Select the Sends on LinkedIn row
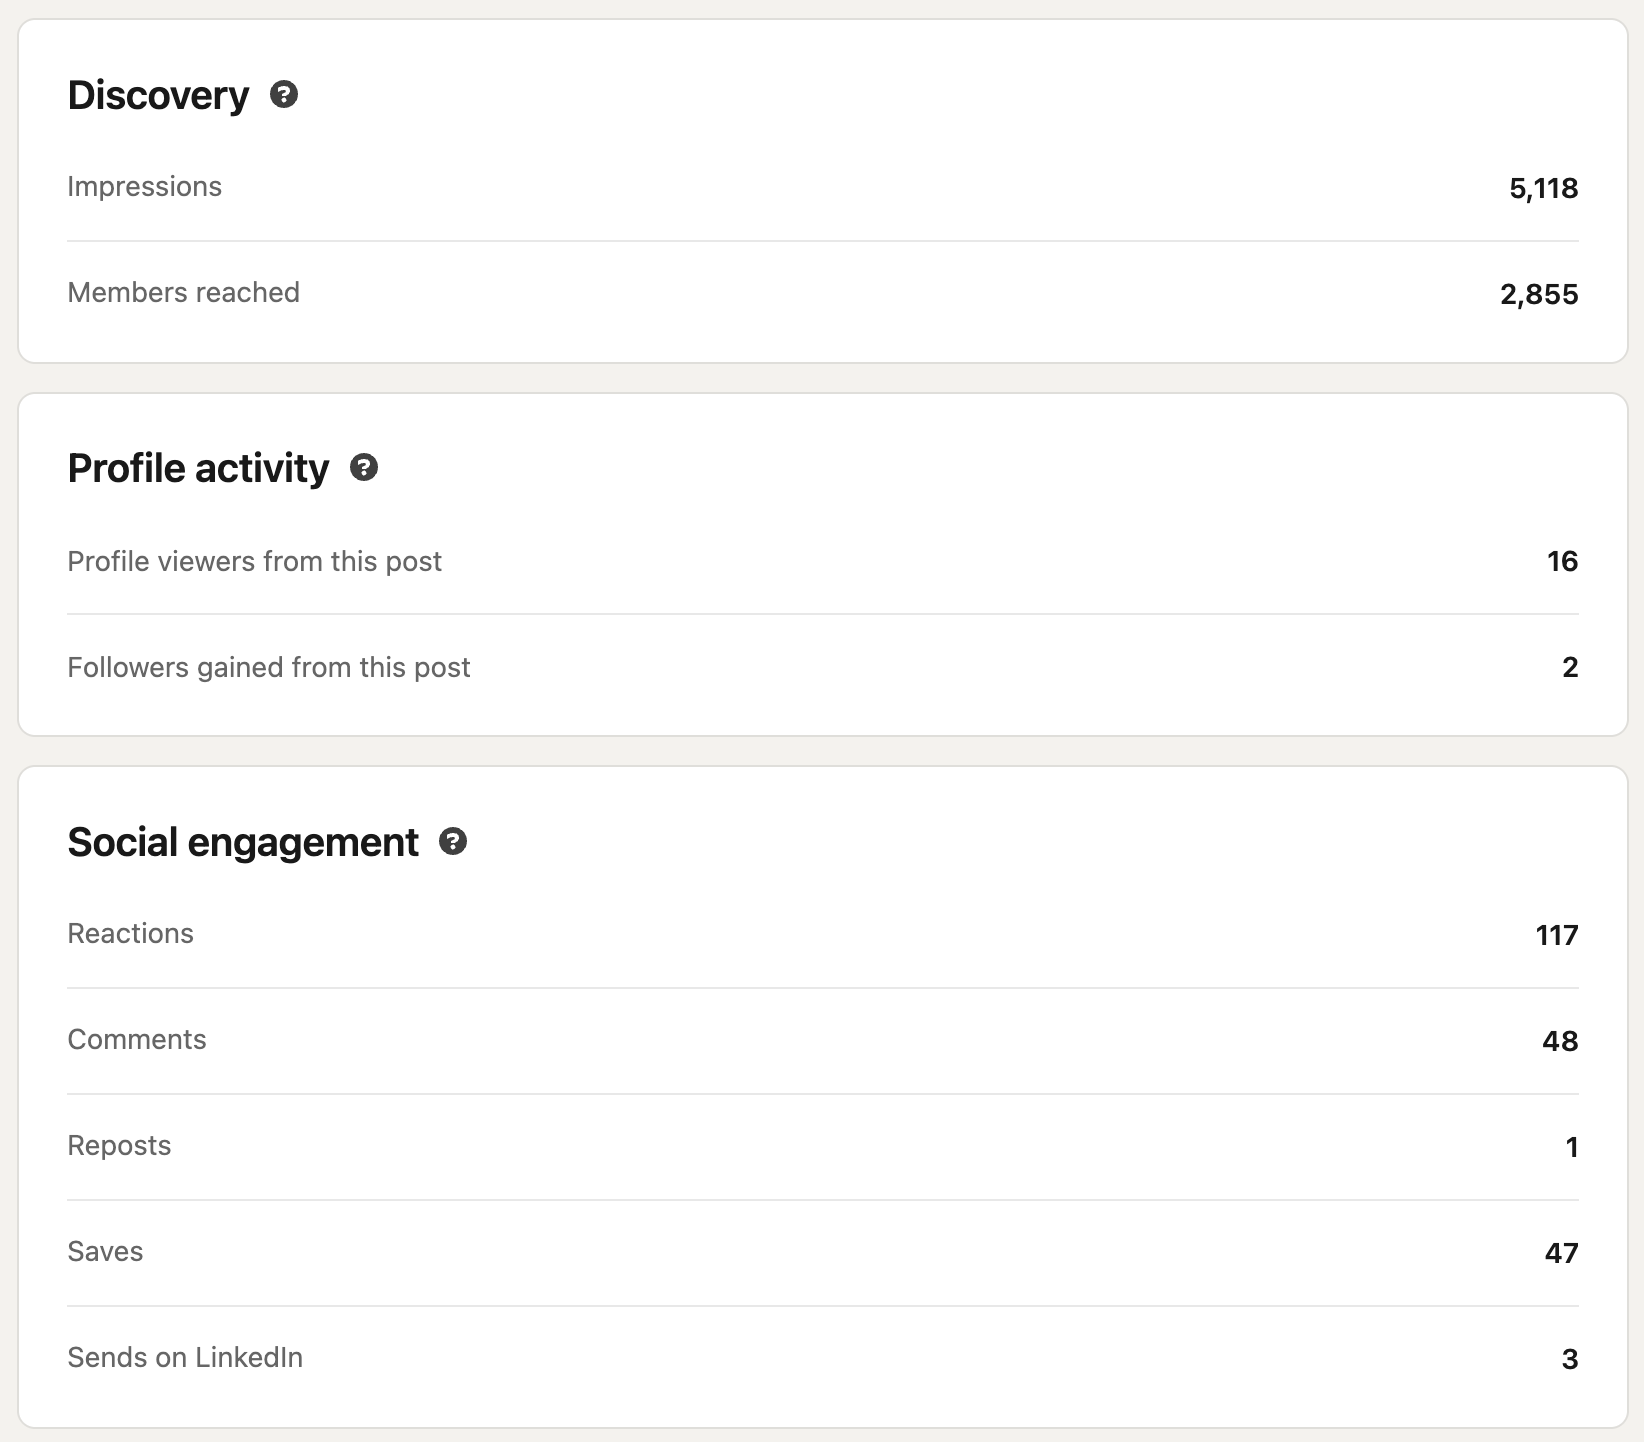 click(185, 1358)
